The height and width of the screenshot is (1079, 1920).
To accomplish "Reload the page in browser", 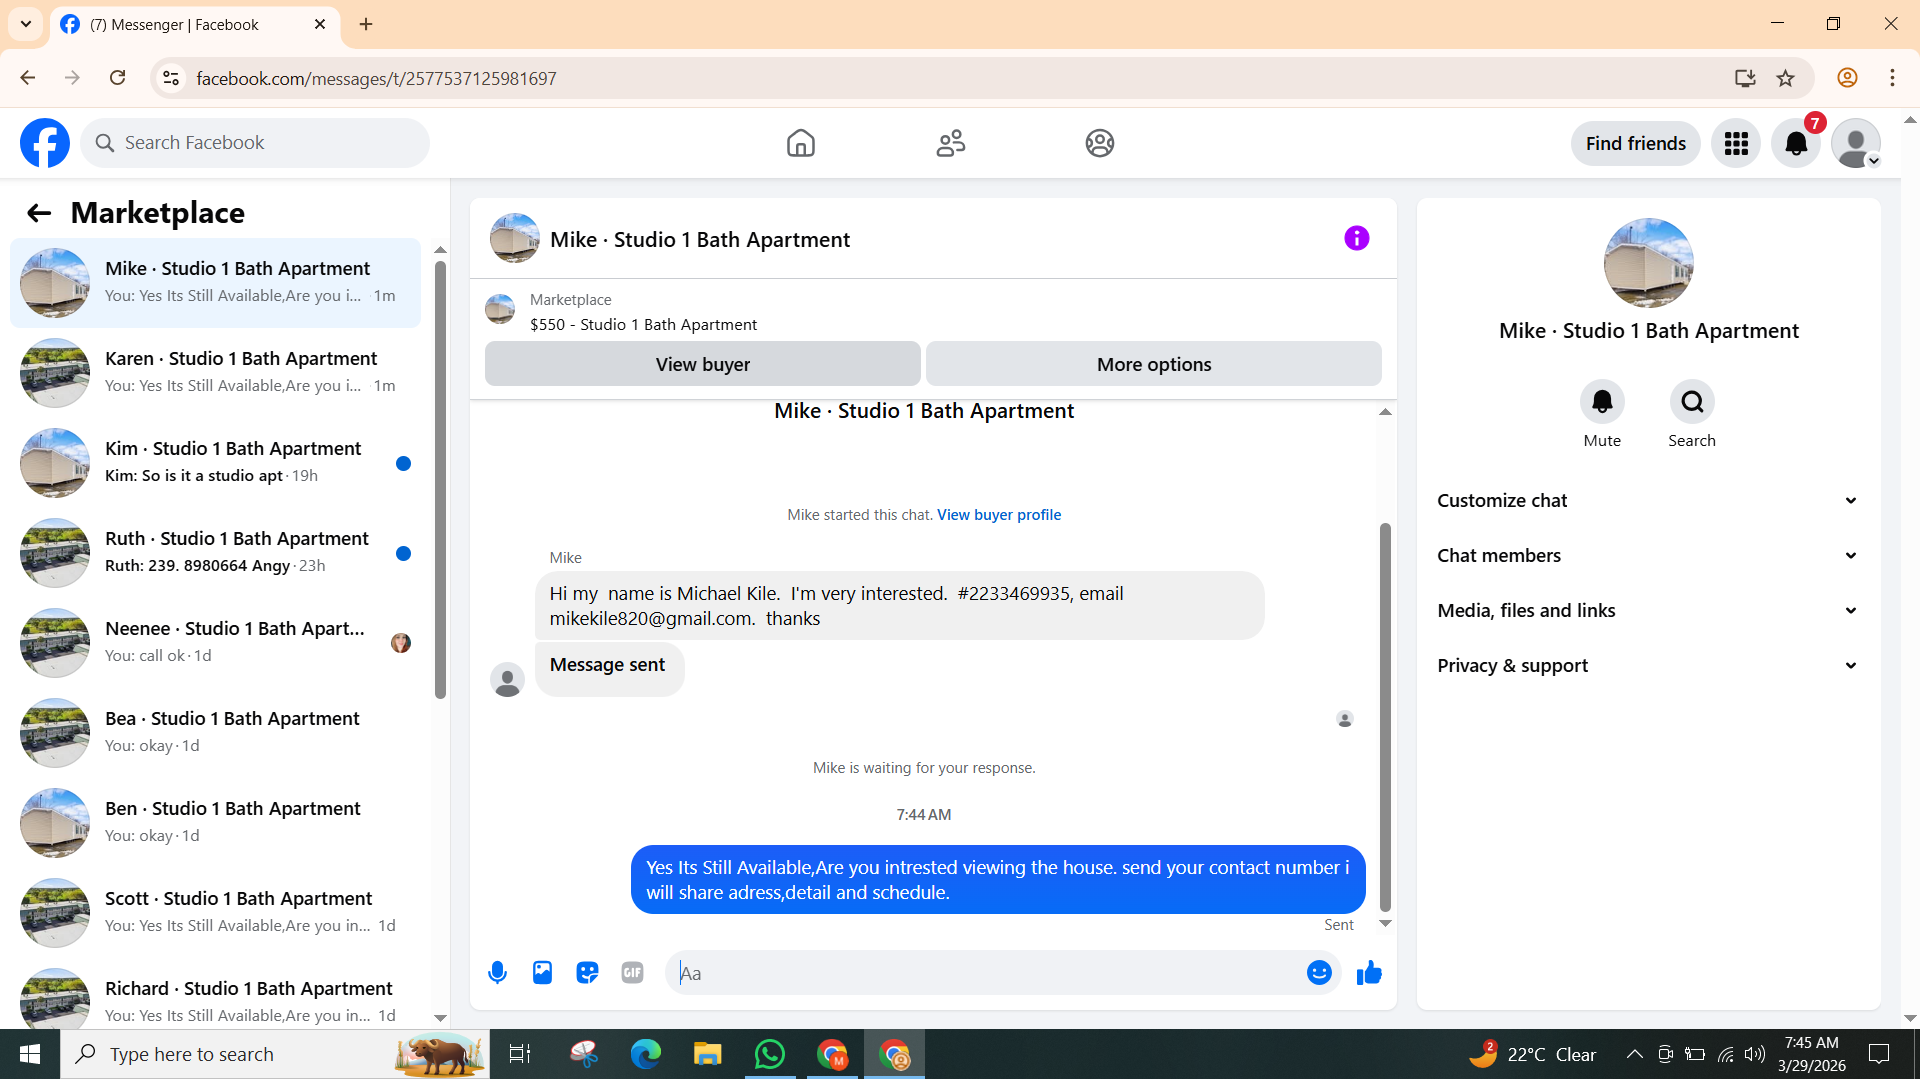I will (x=117, y=78).
